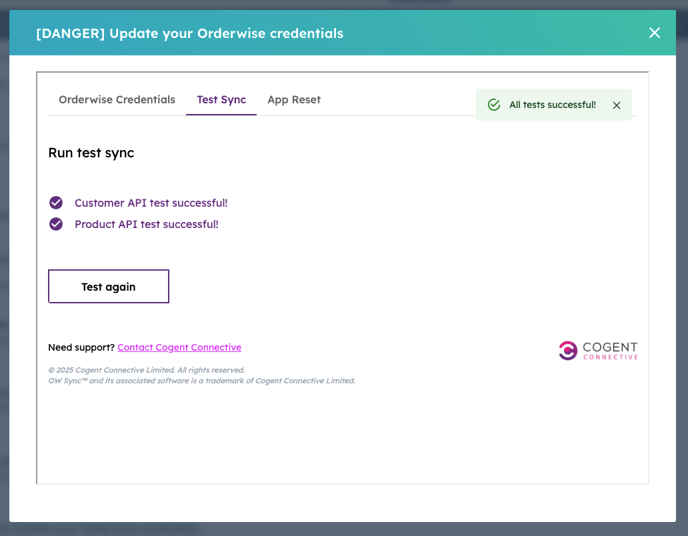Click the 2025 Cogent Connective copyright line

[x=147, y=370]
